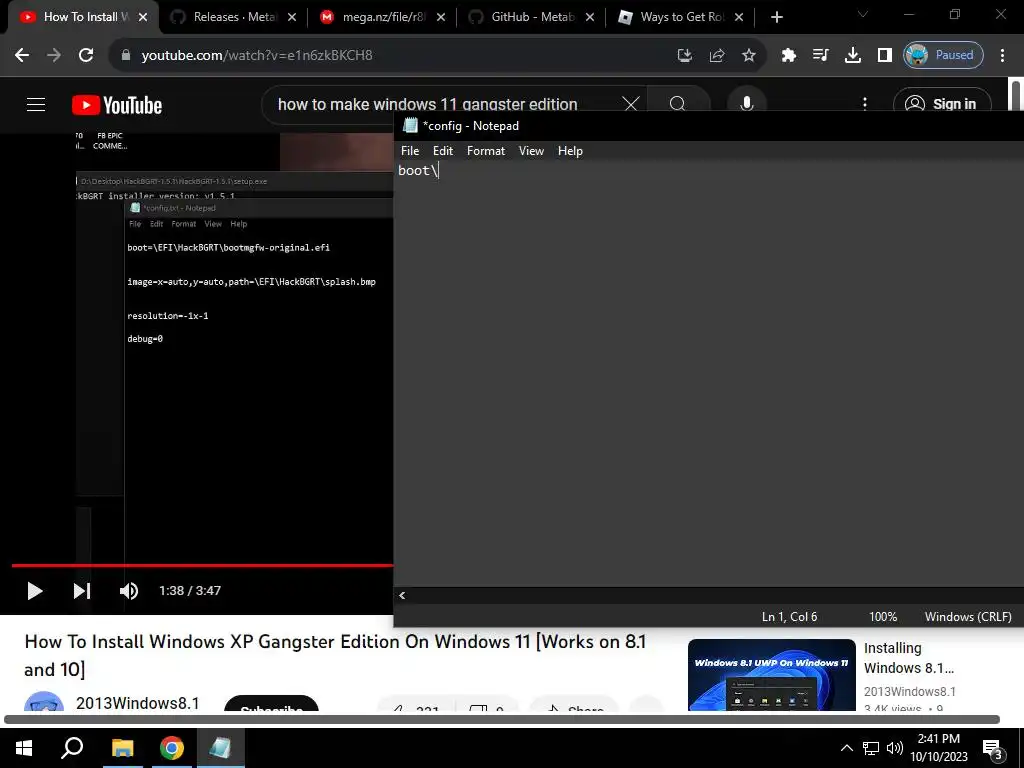Open taskbar search magnifier

tap(72, 748)
